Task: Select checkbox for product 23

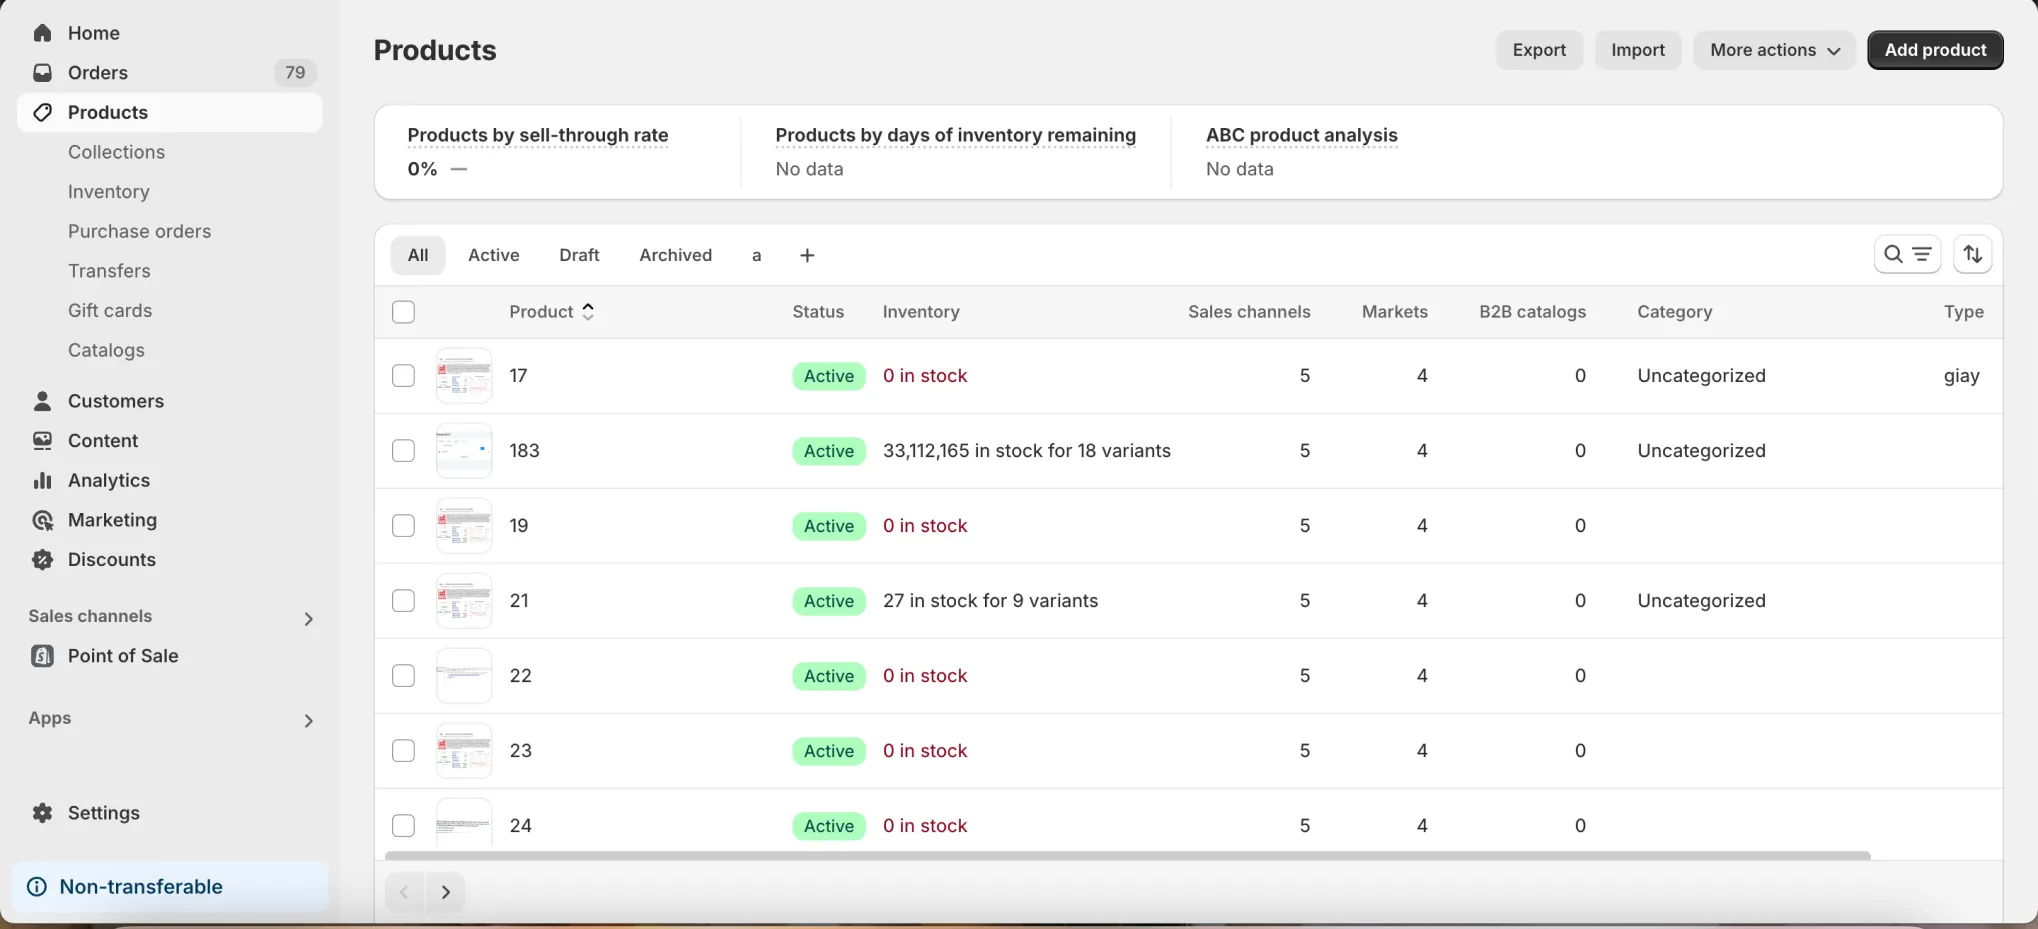Action: click(403, 751)
